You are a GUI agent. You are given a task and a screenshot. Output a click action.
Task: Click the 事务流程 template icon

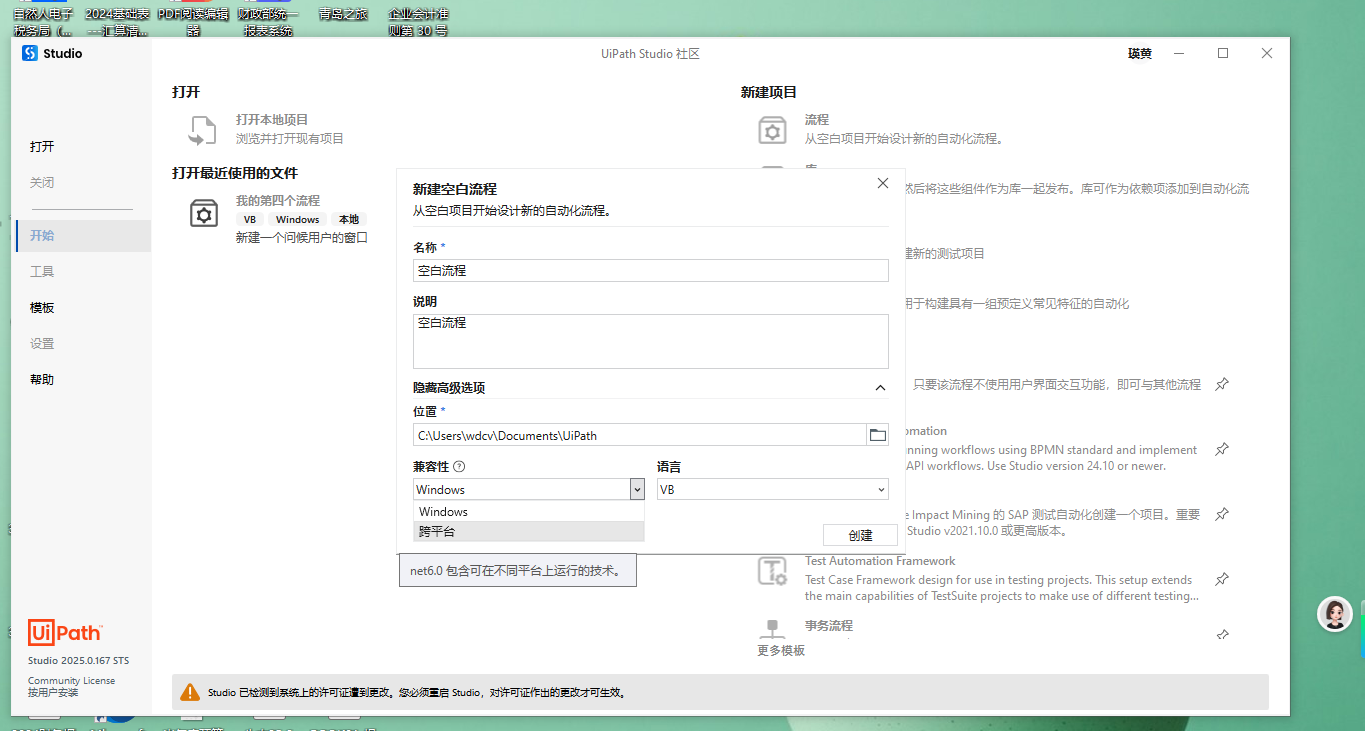pos(772,630)
